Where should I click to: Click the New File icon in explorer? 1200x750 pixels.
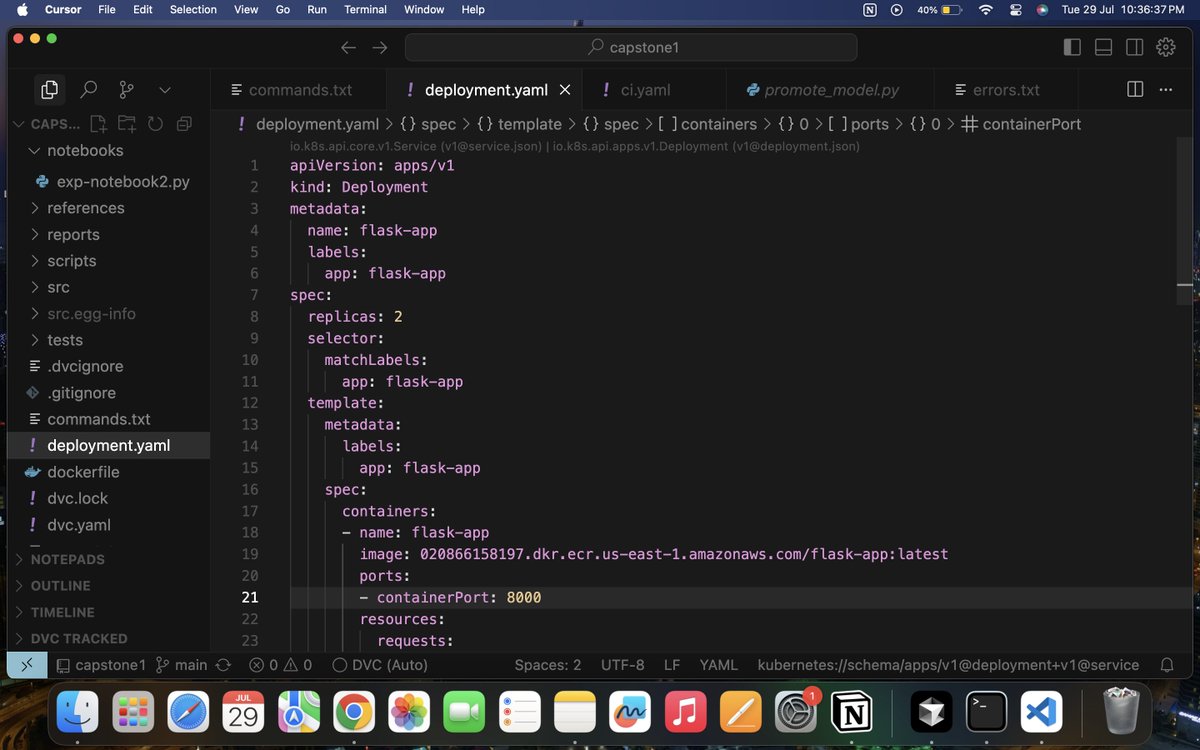[98, 124]
